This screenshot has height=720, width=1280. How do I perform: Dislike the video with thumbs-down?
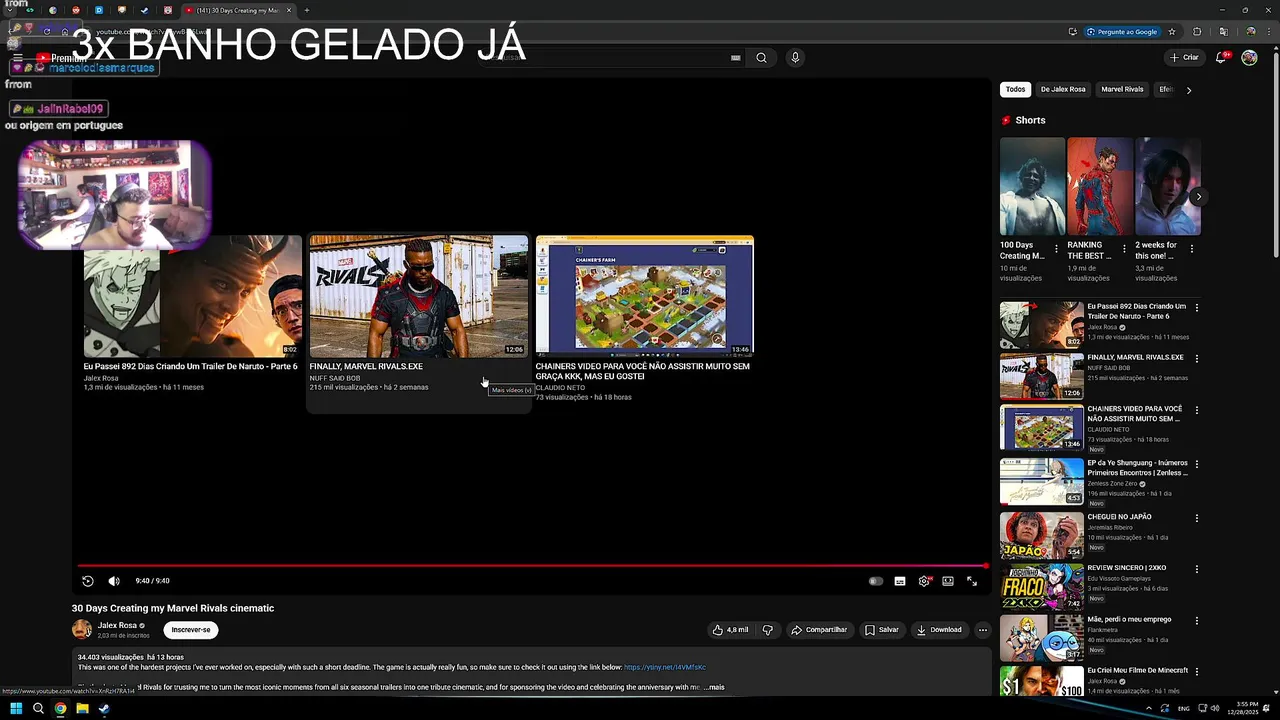click(x=768, y=630)
